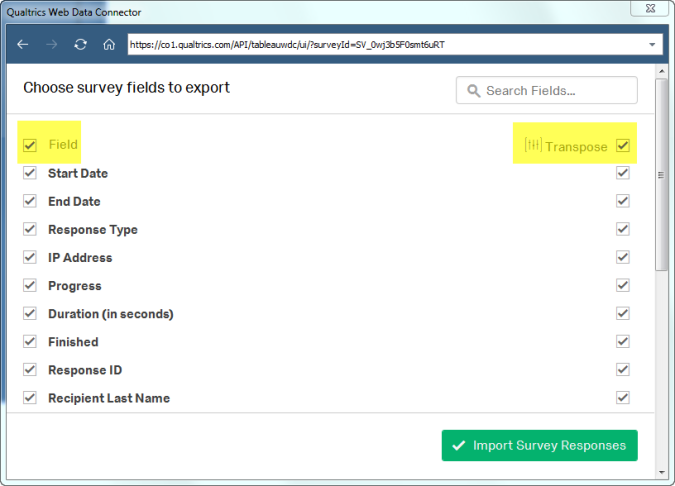Click the scrollbar up arrow
Viewport: 675px width, 486px height.
662,71
